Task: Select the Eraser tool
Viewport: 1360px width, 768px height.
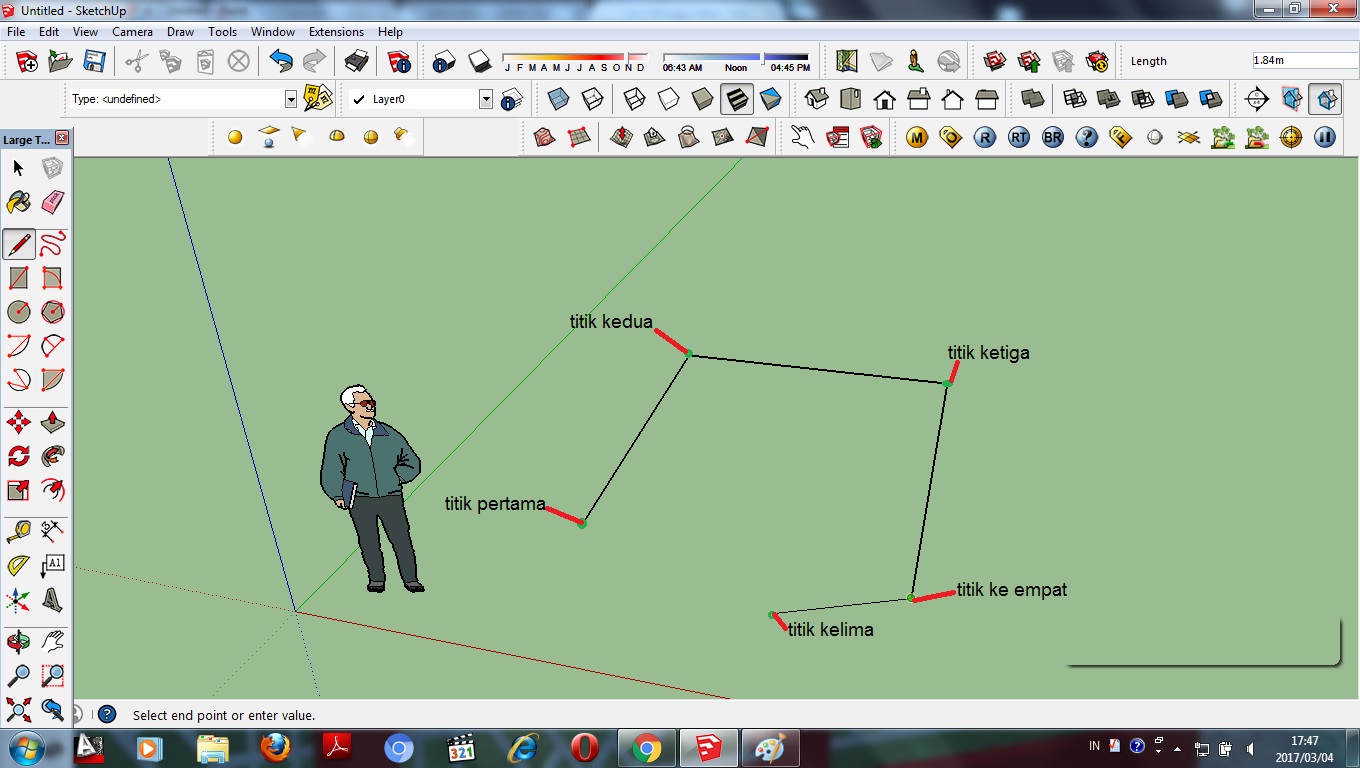Action: pyautogui.click(x=52, y=198)
